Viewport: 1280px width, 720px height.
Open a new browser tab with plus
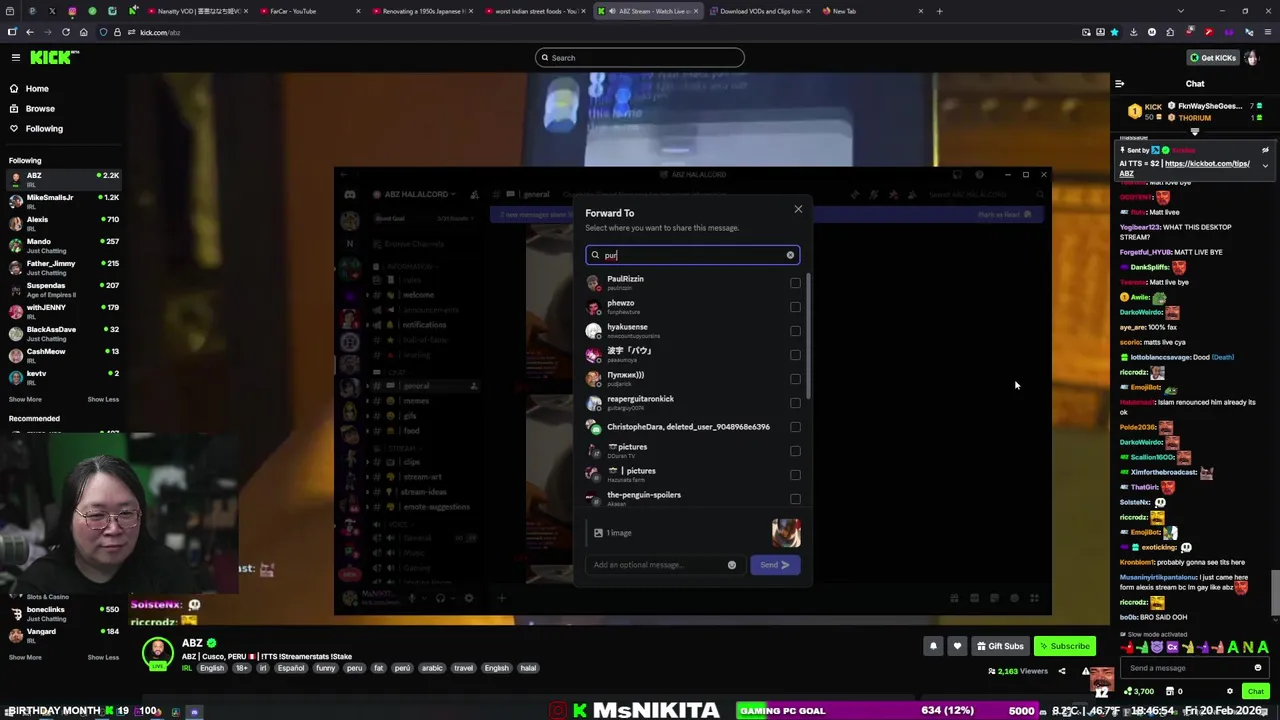tap(939, 11)
